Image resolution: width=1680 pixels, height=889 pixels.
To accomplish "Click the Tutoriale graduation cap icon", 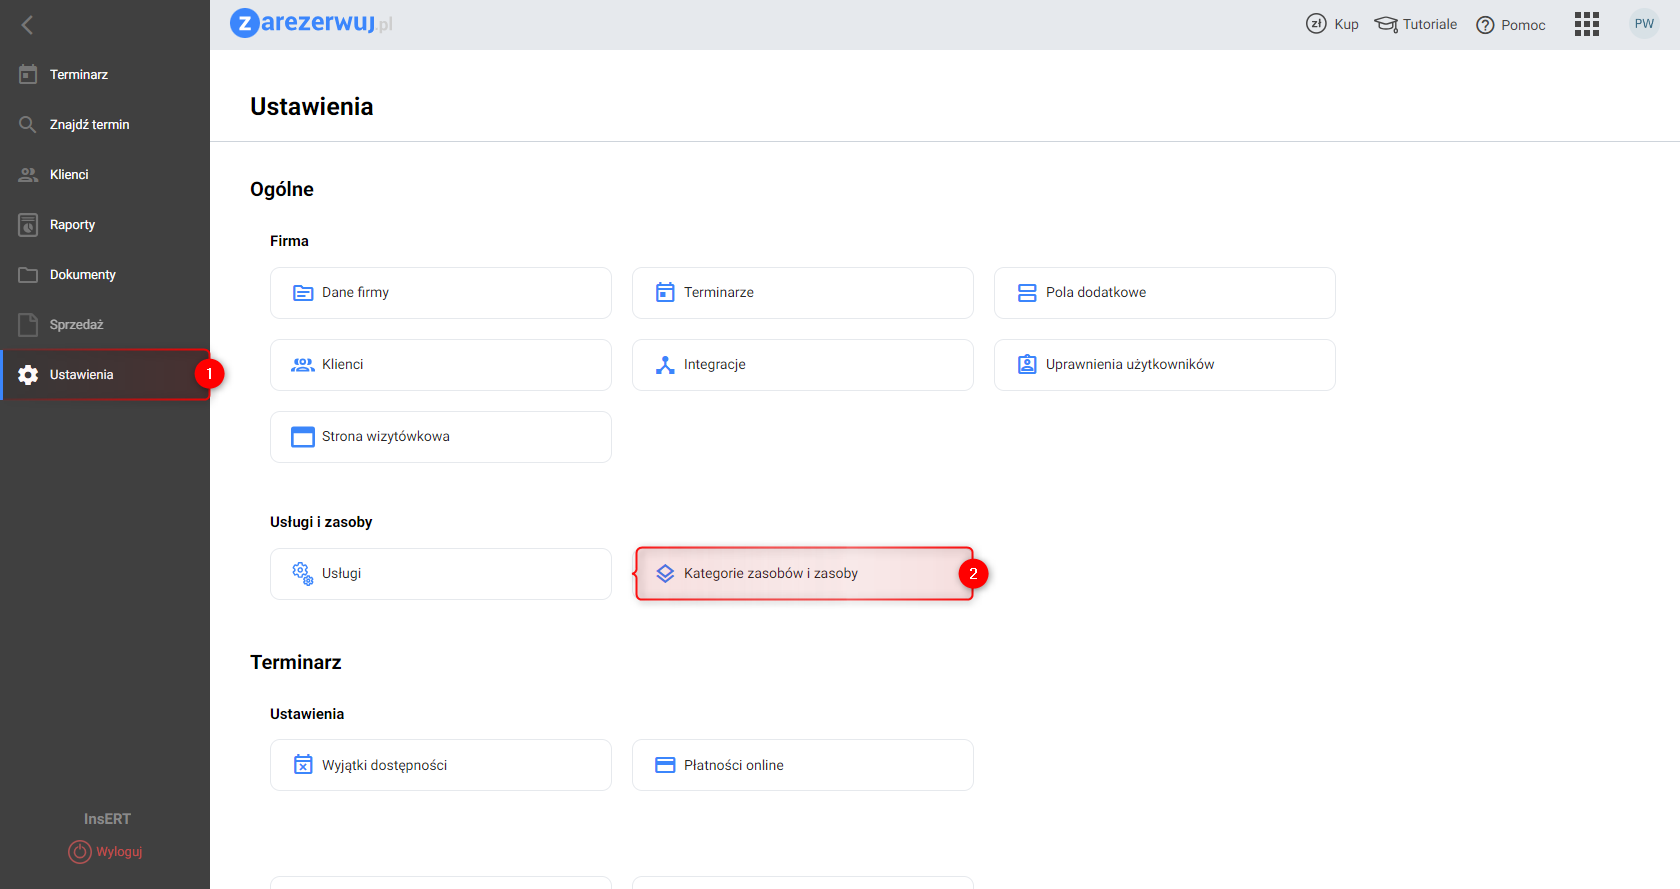I will coord(1386,24).
